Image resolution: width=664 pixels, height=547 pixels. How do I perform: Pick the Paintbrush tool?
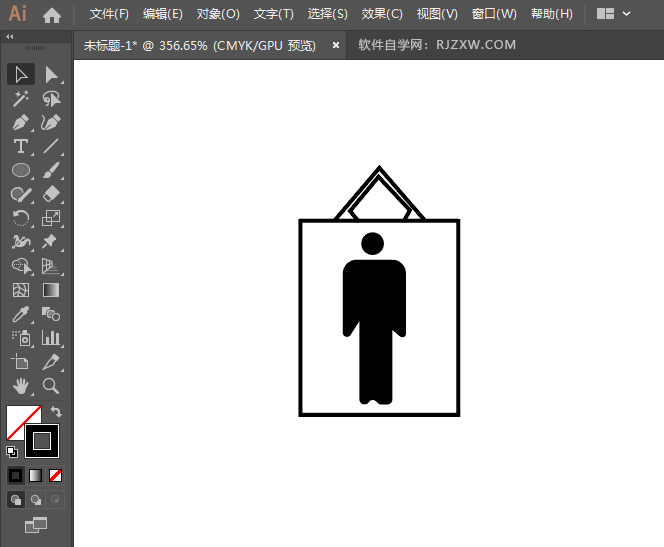tap(51, 170)
